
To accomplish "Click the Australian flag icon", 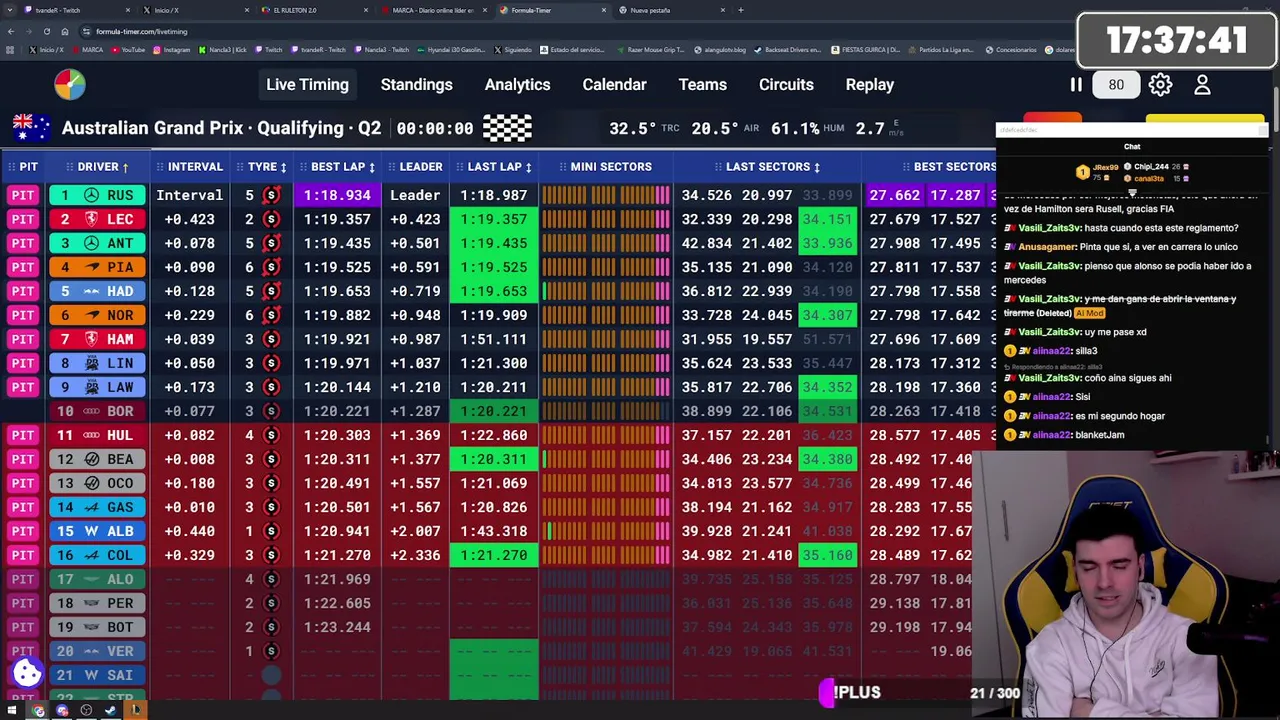I will pos(31,128).
